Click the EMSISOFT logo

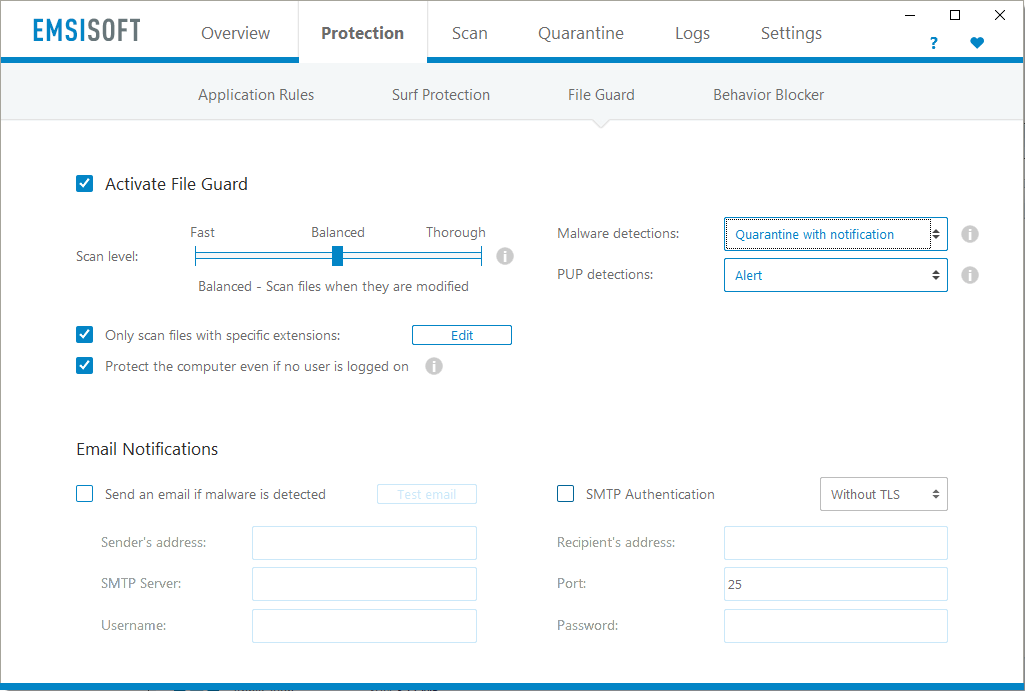pyautogui.click(x=86, y=31)
